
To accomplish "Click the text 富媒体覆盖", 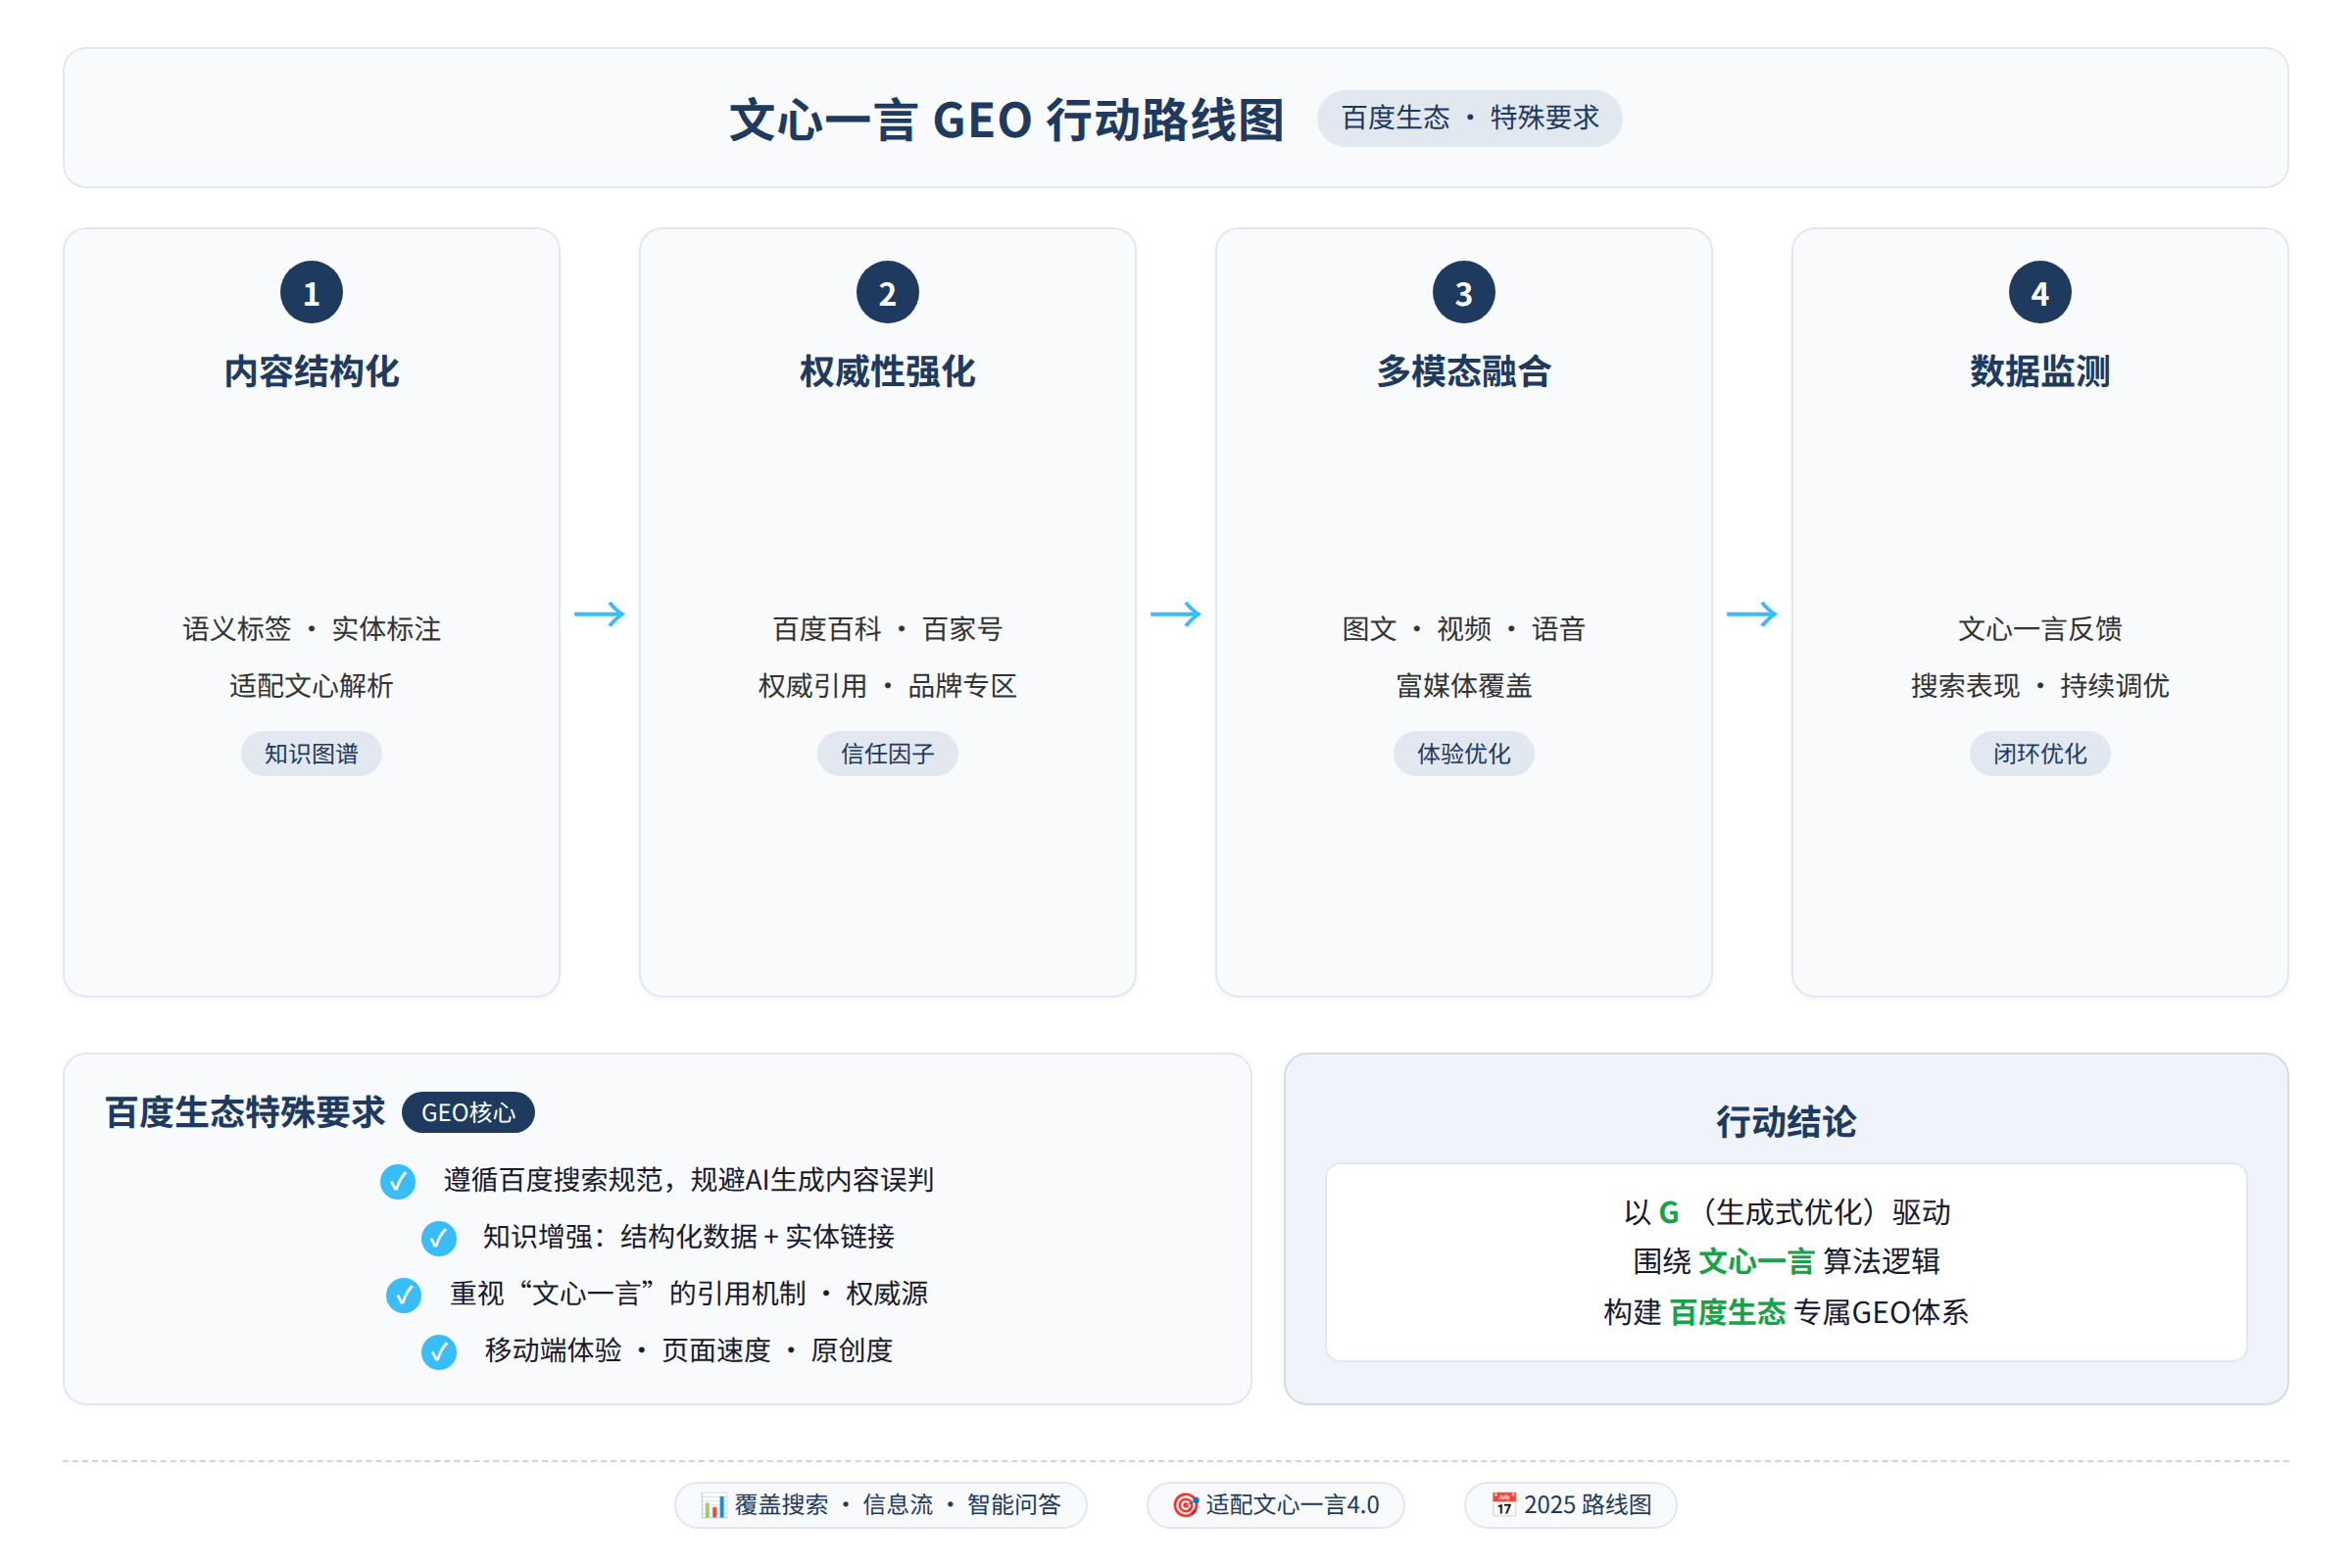I will [x=1463, y=686].
